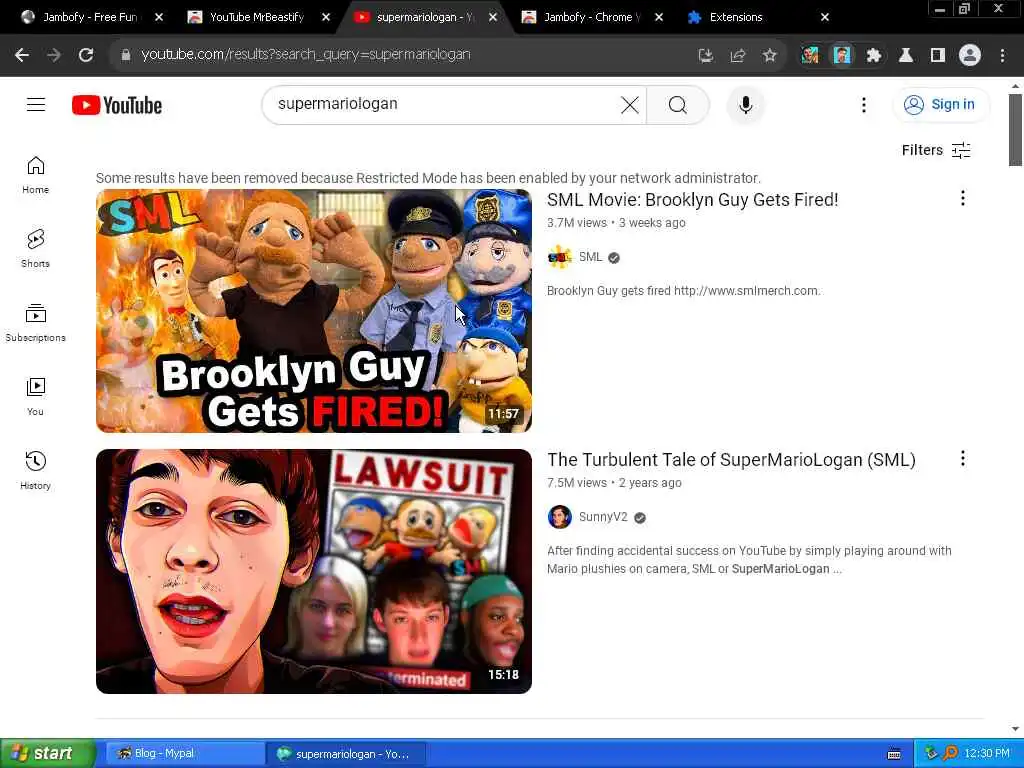Click '7.5M views' metadata text
Image resolution: width=1024 pixels, height=768 pixels.
[x=577, y=483]
